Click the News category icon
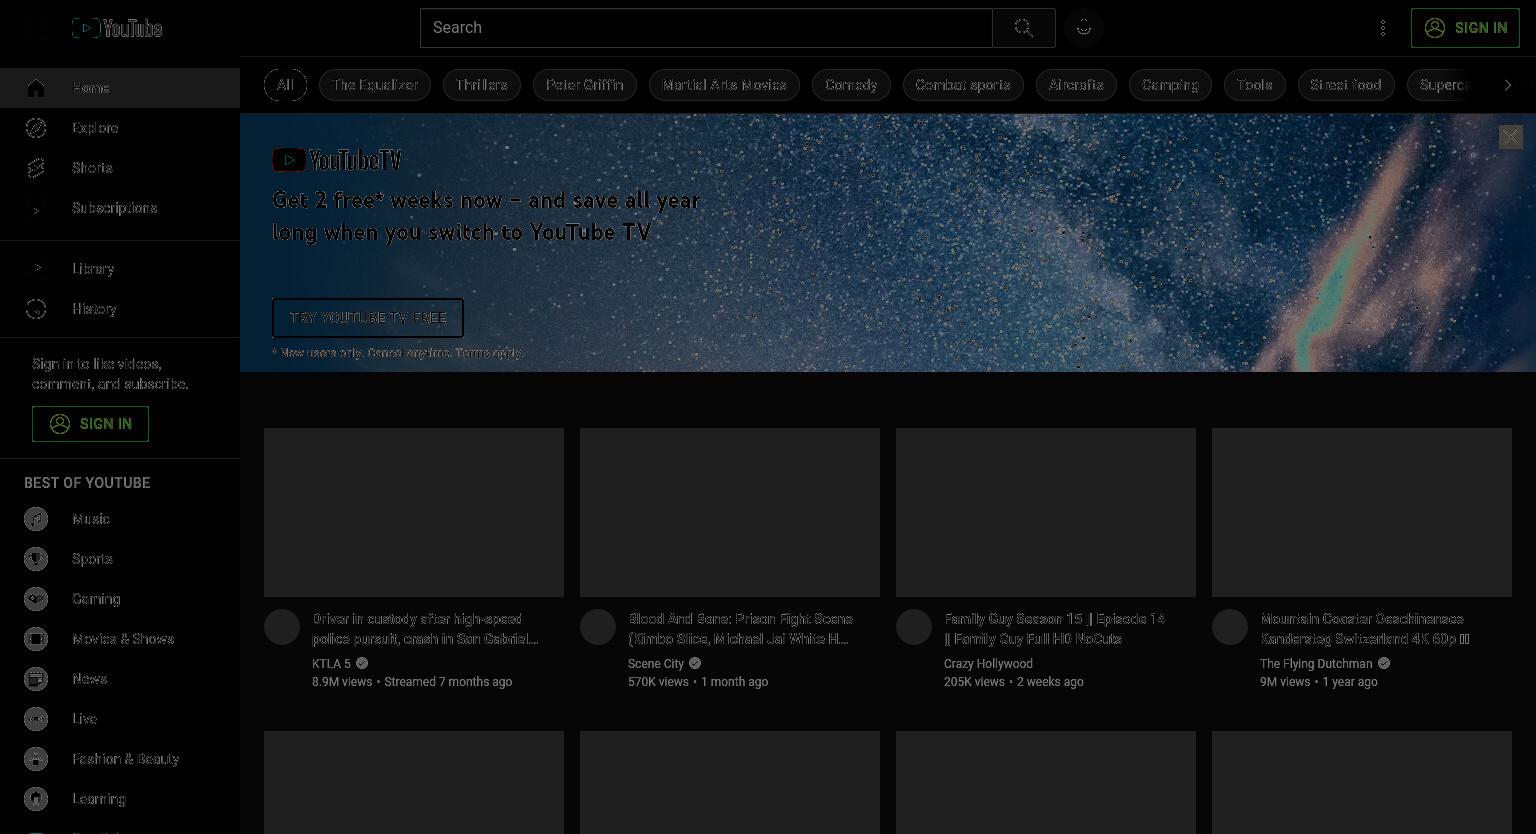 36,679
